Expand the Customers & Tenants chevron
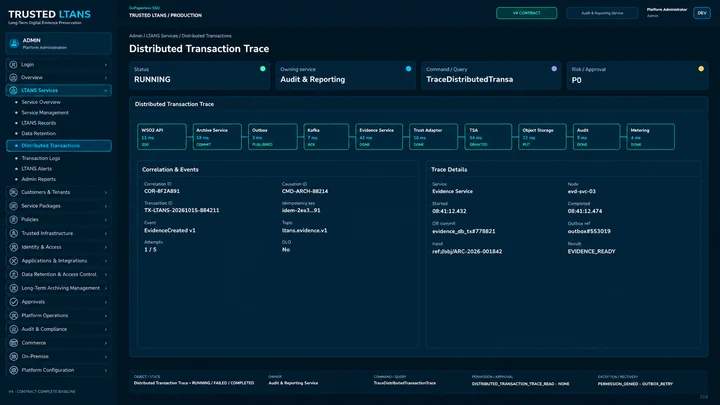The height and width of the screenshot is (405, 720). (106, 192)
